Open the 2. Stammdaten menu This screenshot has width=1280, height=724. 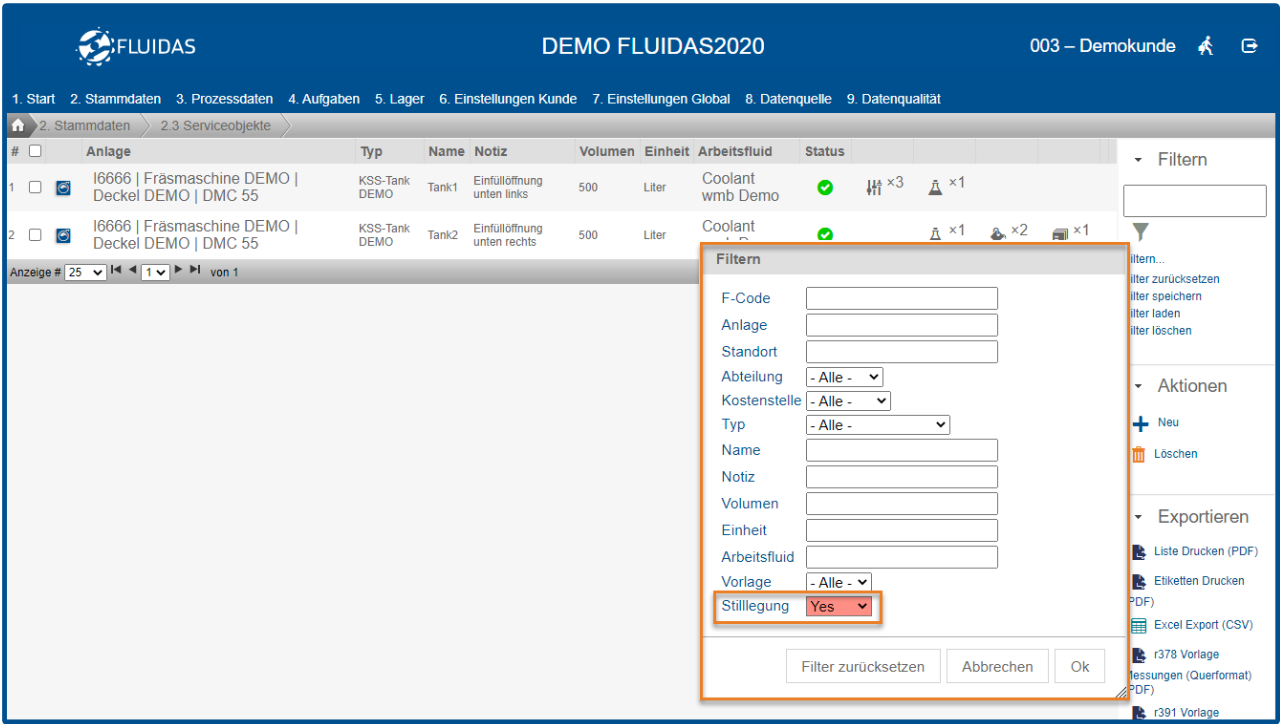tap(115, 99)
